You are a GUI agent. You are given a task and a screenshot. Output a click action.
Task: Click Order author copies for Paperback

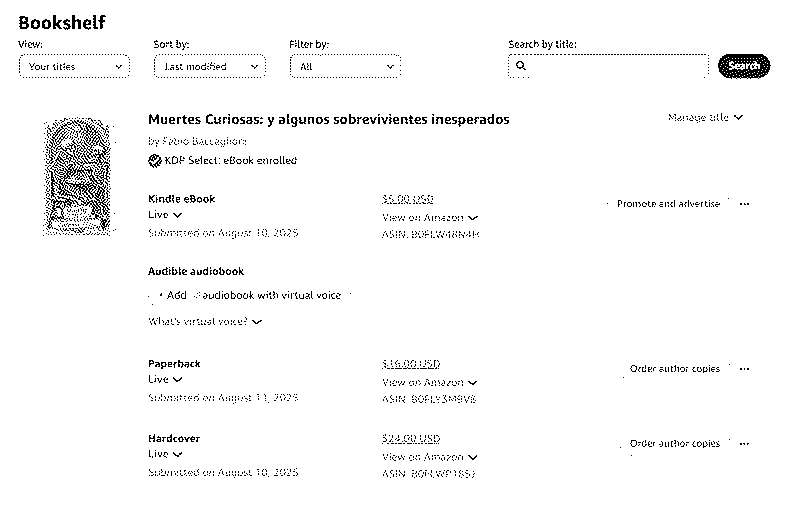point(674,369)
